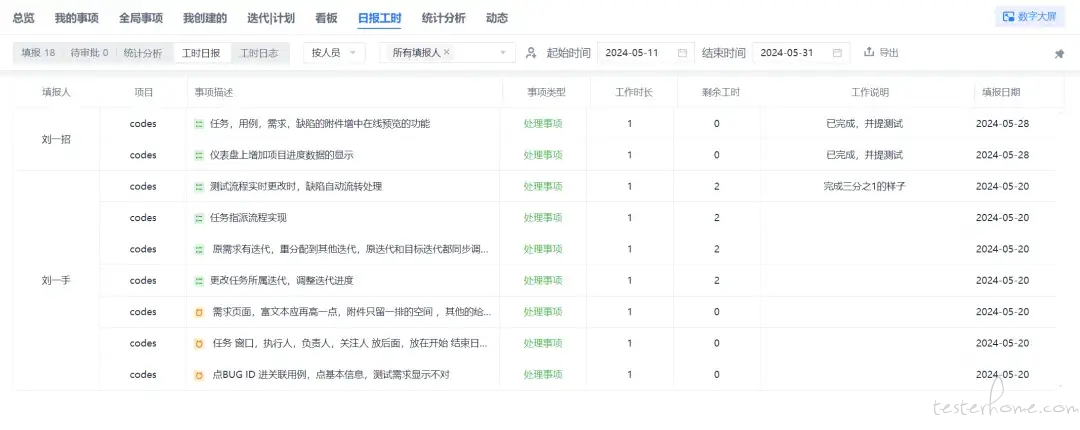The width and height of the screenshot is (1080, 430).
Task: Click the 填报日期 column header
Action: 1001,92
